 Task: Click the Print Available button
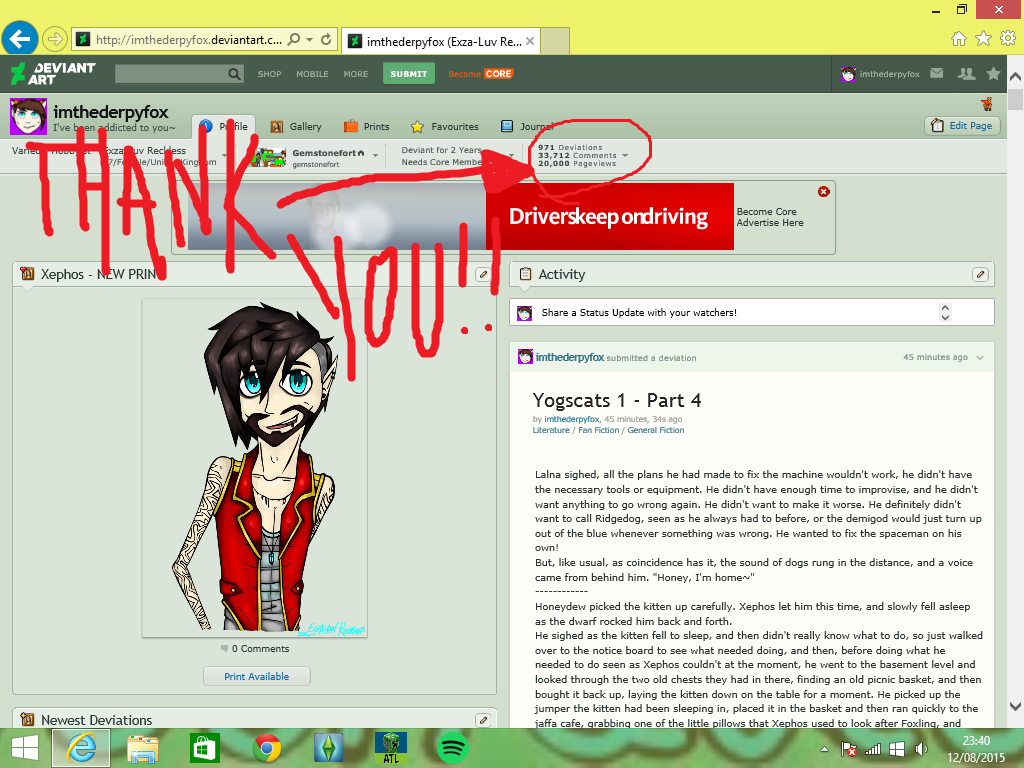257,677
